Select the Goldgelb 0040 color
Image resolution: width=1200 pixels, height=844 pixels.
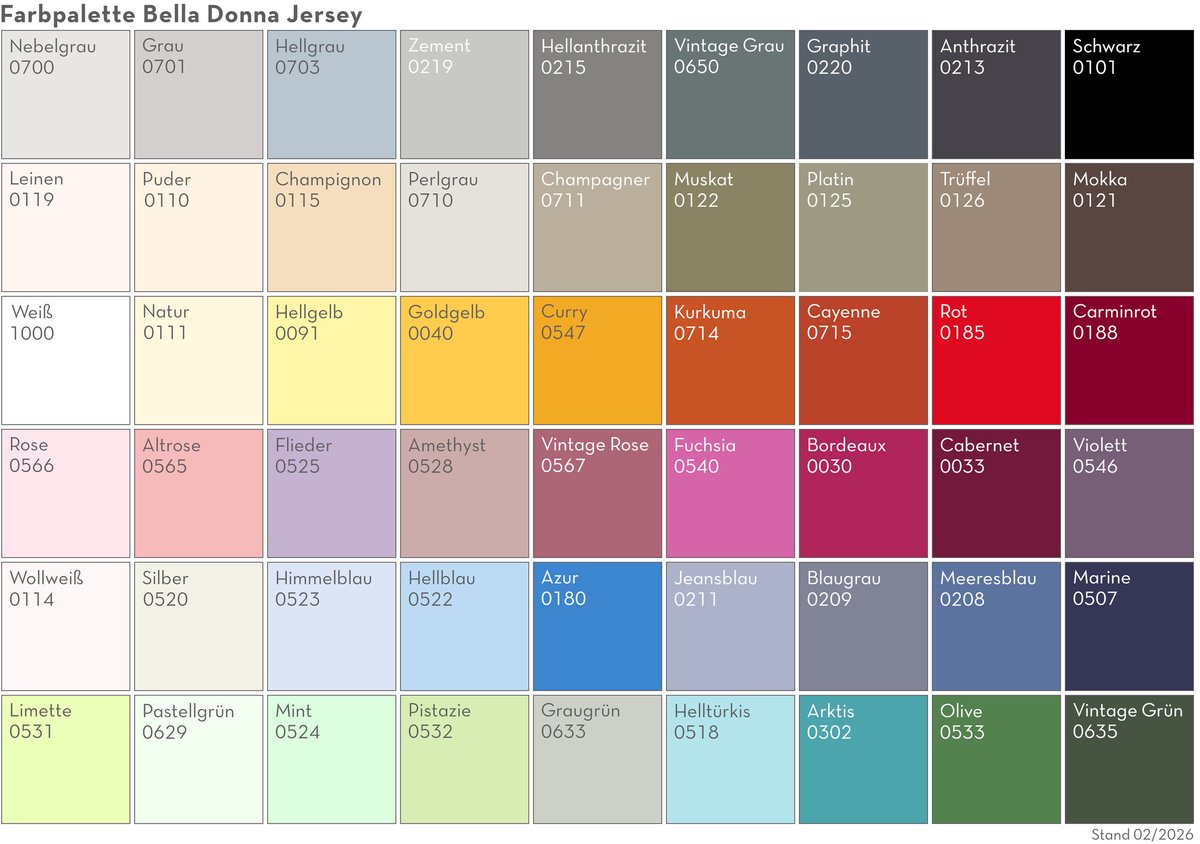465,360
